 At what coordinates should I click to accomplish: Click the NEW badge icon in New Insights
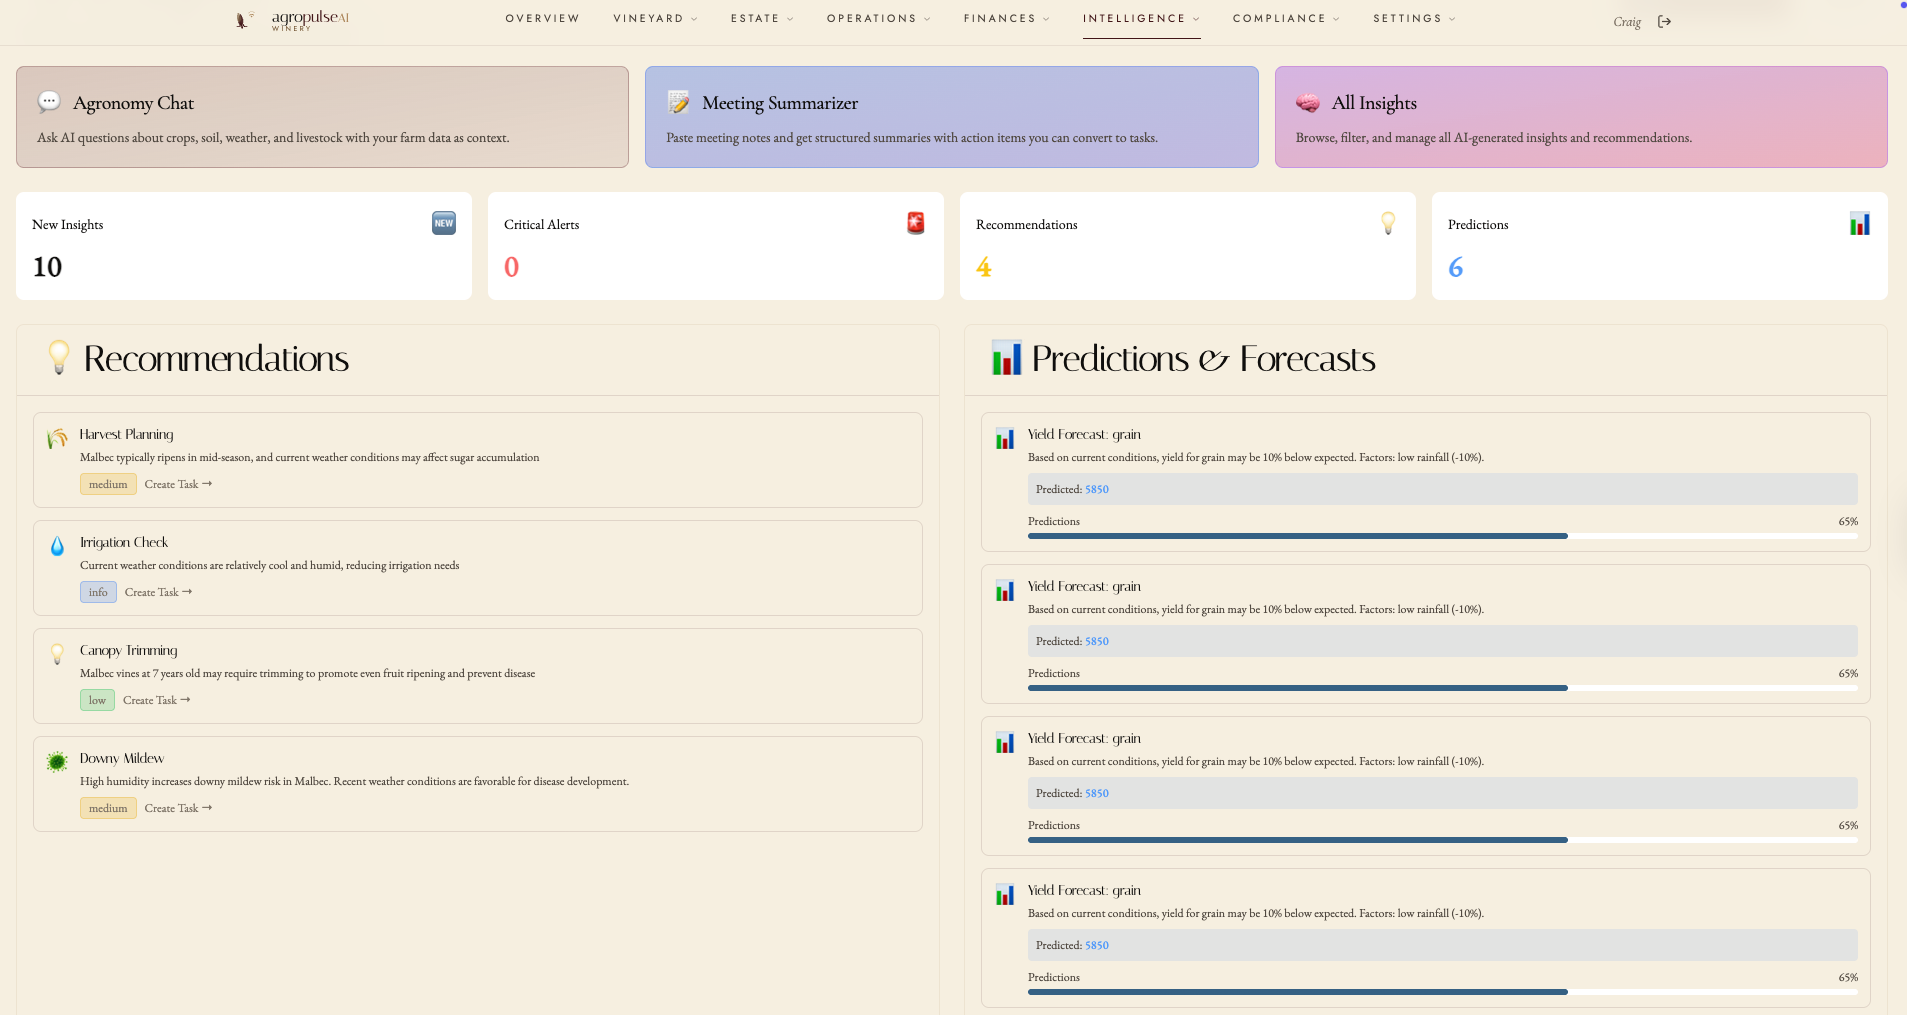(444, 223)
